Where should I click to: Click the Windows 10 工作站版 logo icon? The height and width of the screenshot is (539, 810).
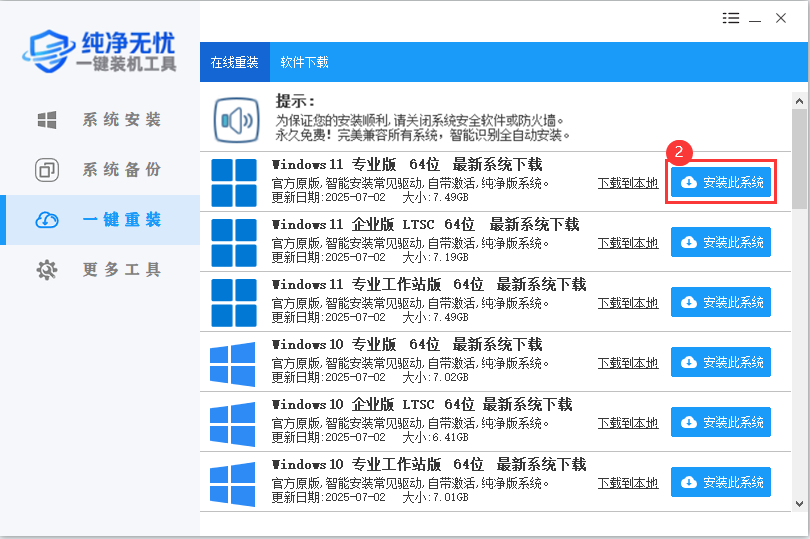point(234,483)
